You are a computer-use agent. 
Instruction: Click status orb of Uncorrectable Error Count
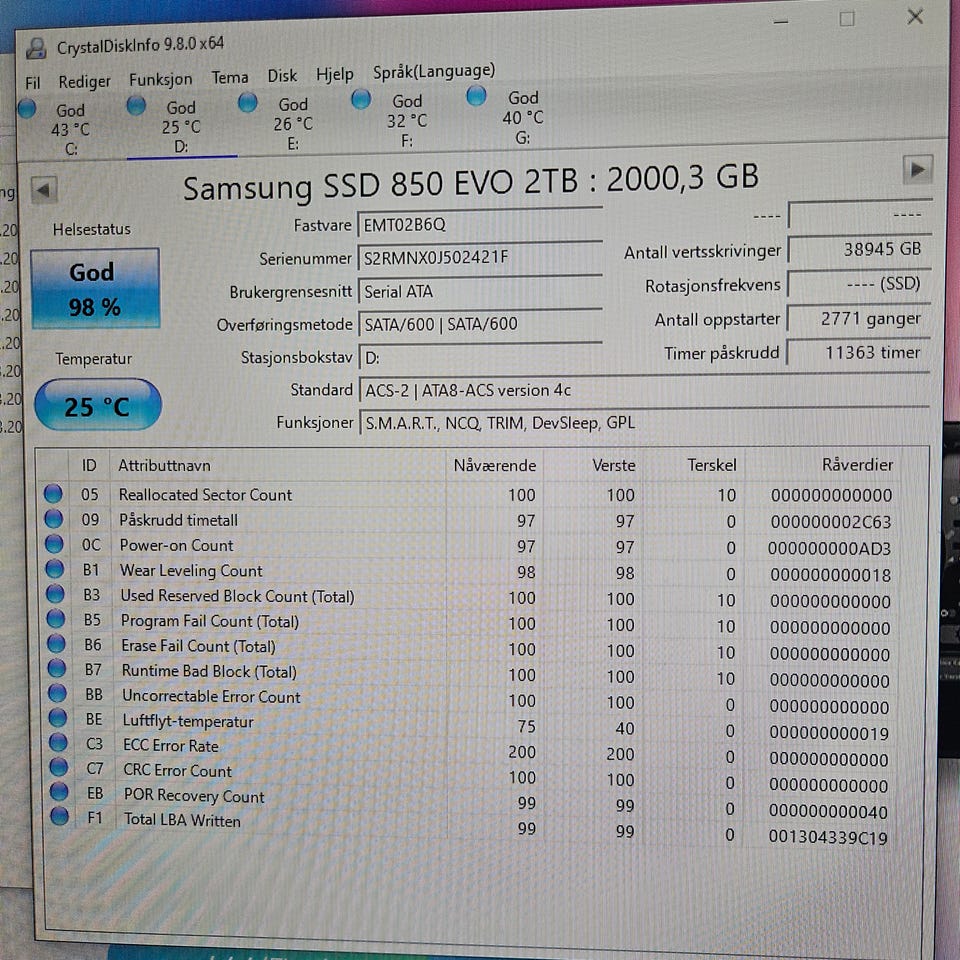[x=57, y=693]
